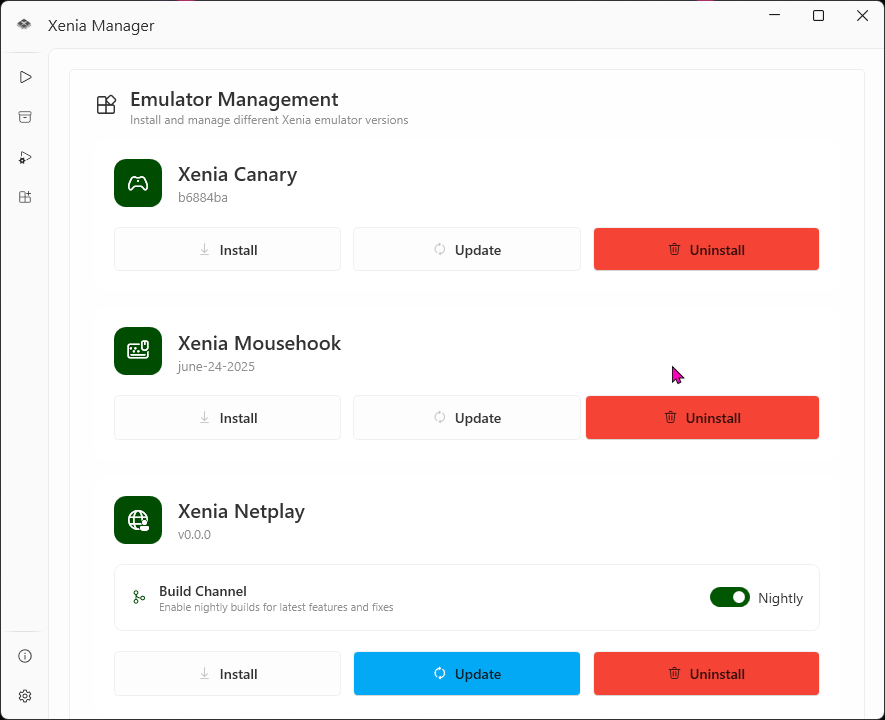Screen dimensions: 885x720
Task: Click the info icon at sidebar bottom
Action: coord(24,655)
